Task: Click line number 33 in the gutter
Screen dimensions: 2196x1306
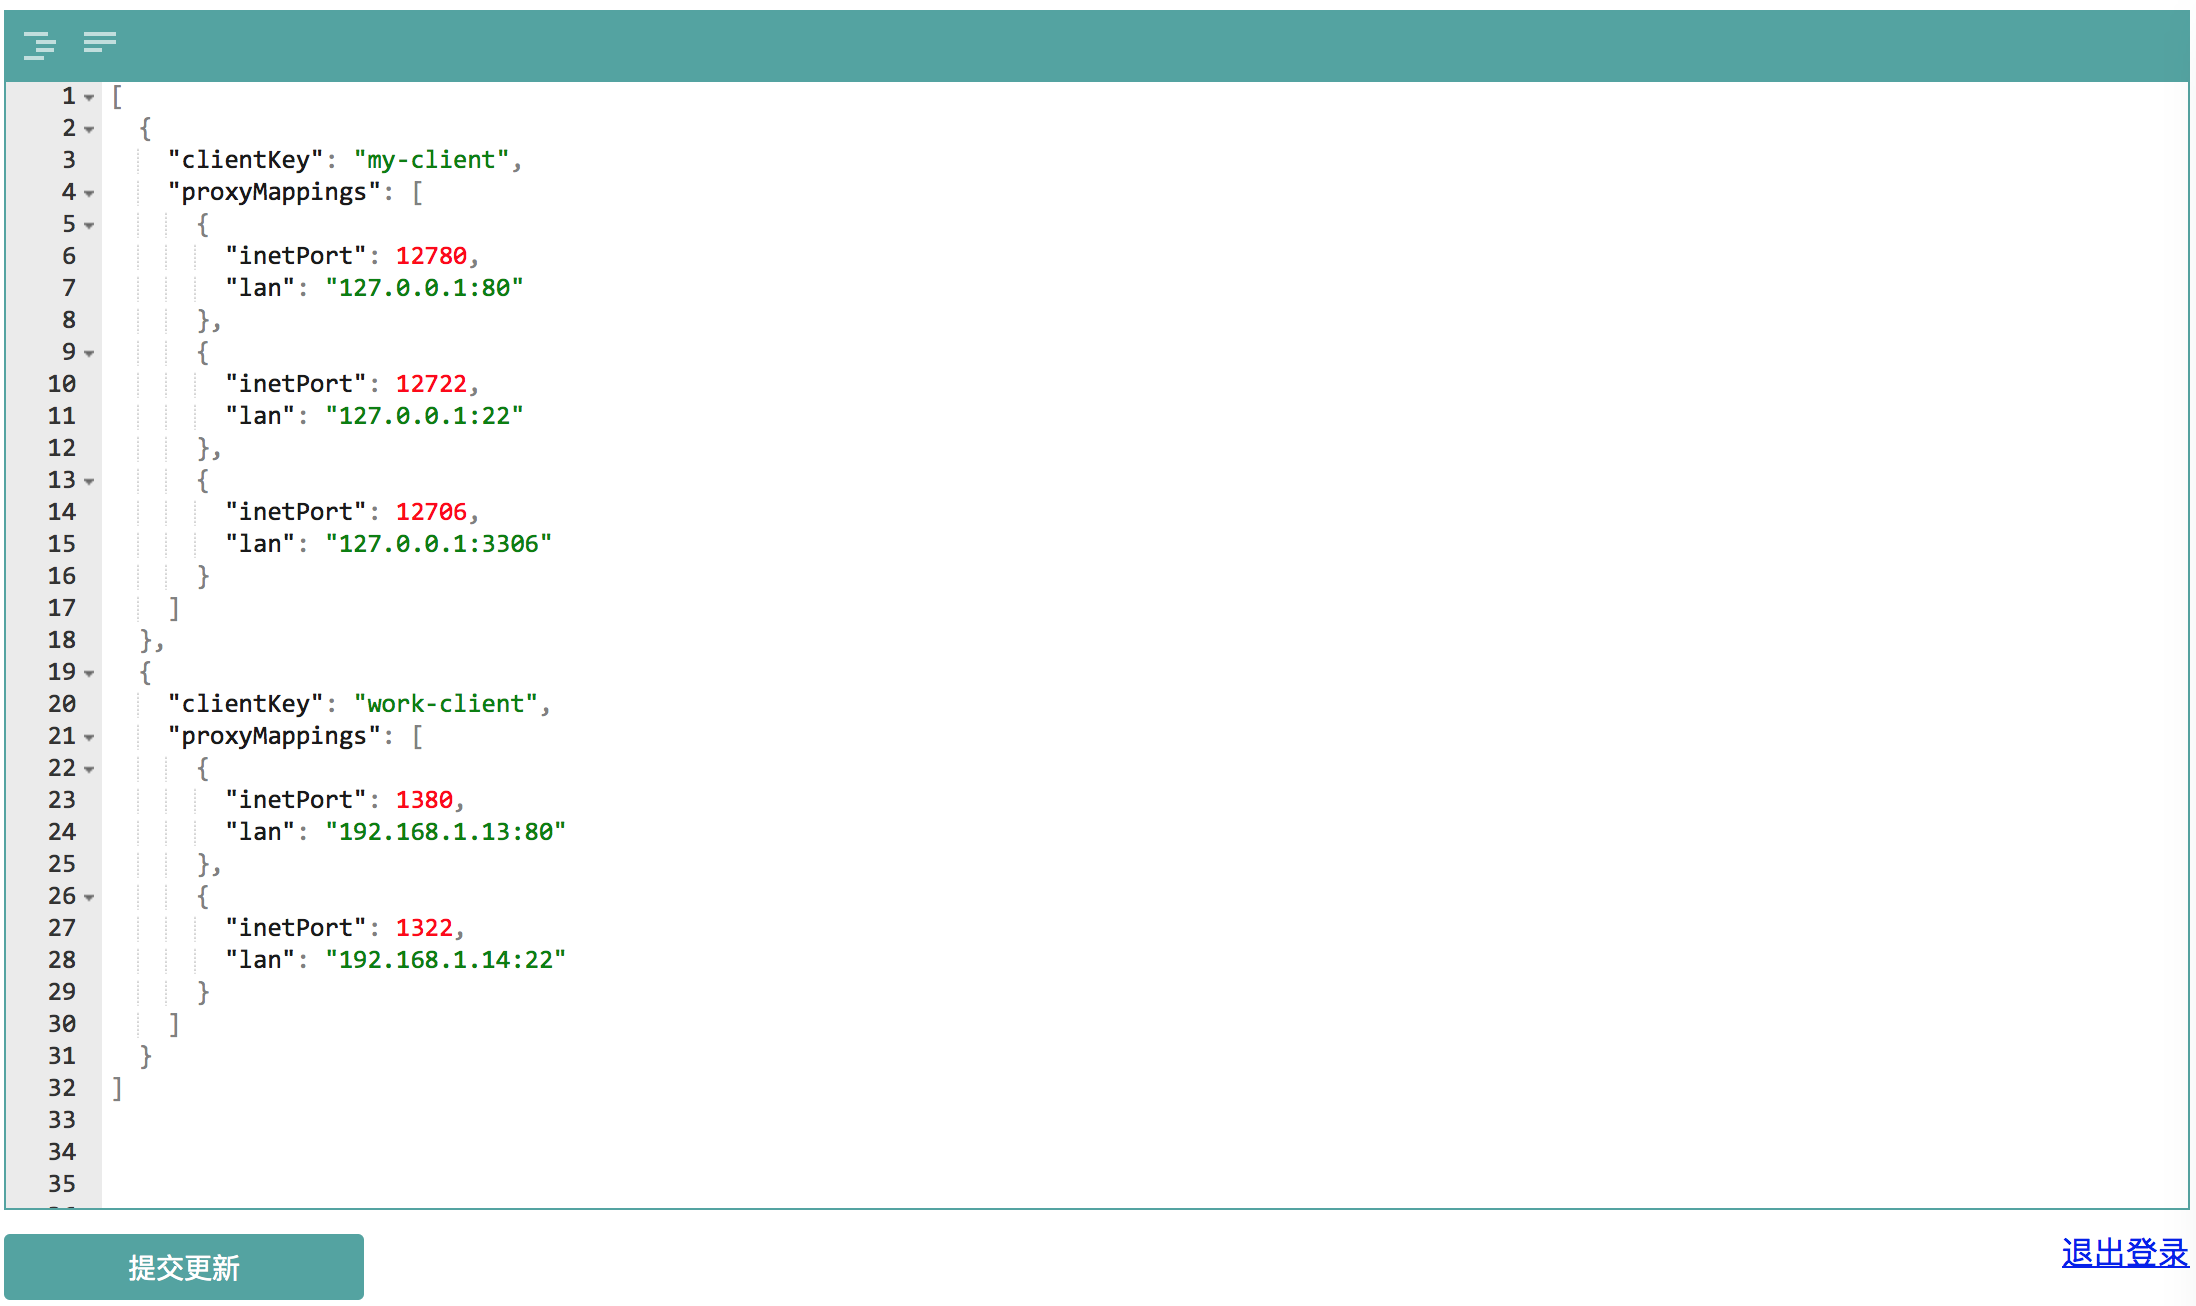Action: click(x=62, y=1120)
